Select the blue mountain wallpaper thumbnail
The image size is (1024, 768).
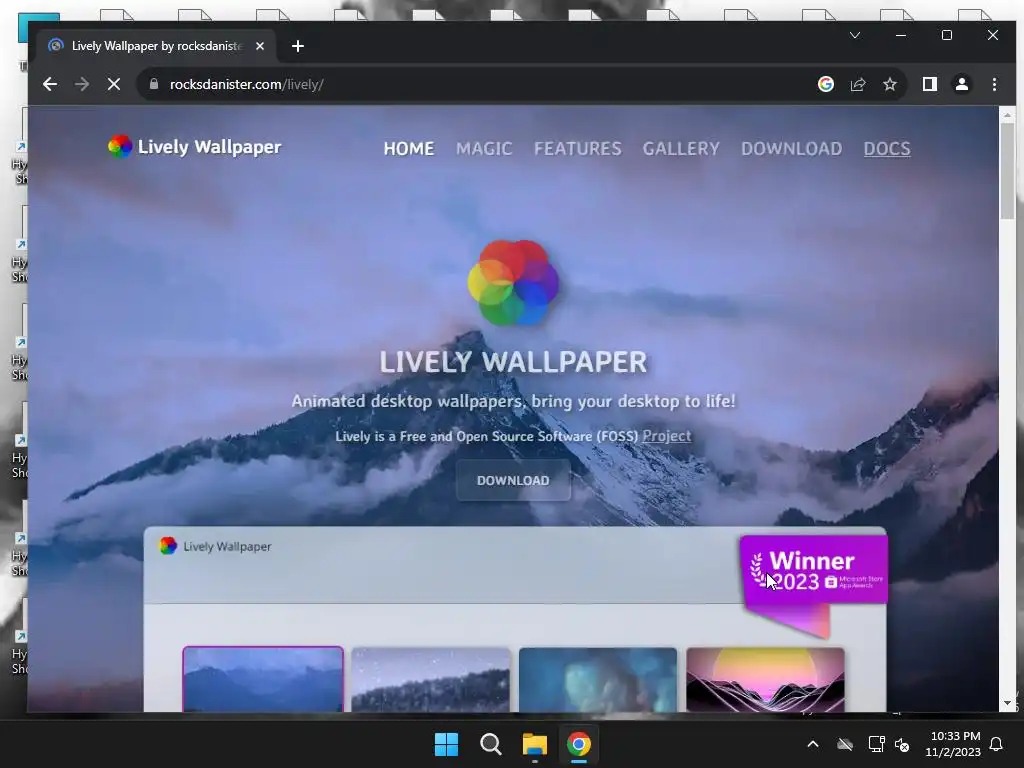tap(263, 679)
